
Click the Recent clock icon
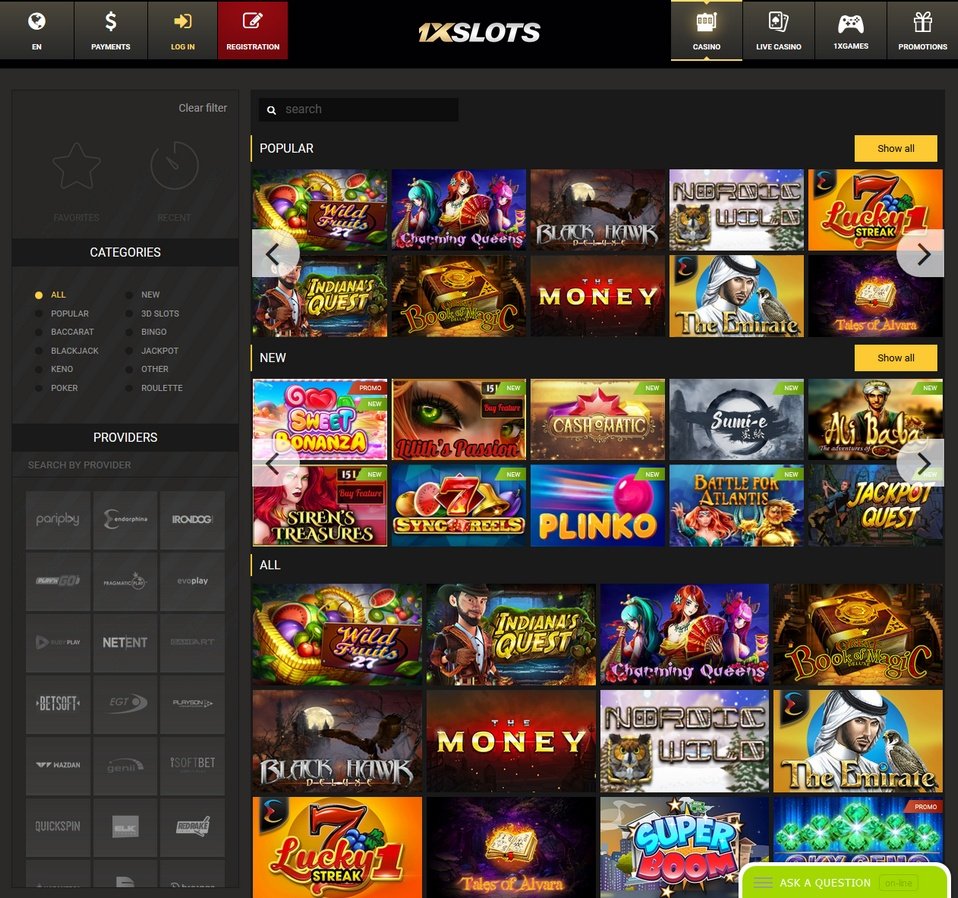point(174,167)
